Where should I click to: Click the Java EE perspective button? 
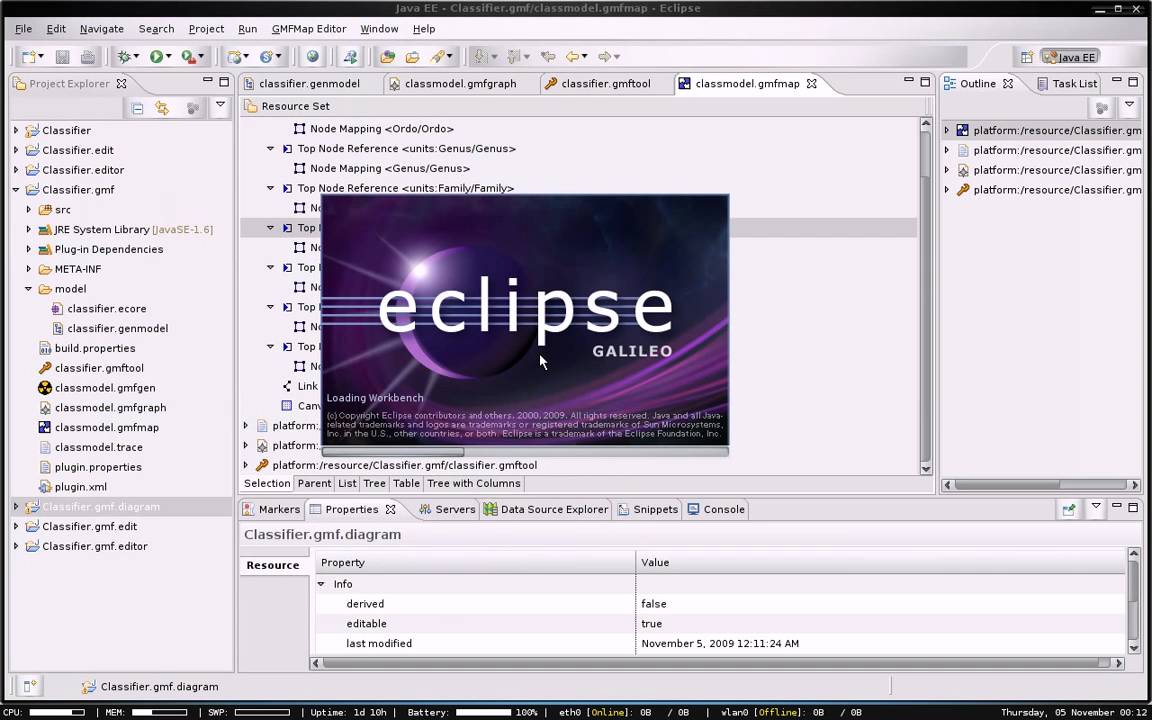tap(1070, 57)
